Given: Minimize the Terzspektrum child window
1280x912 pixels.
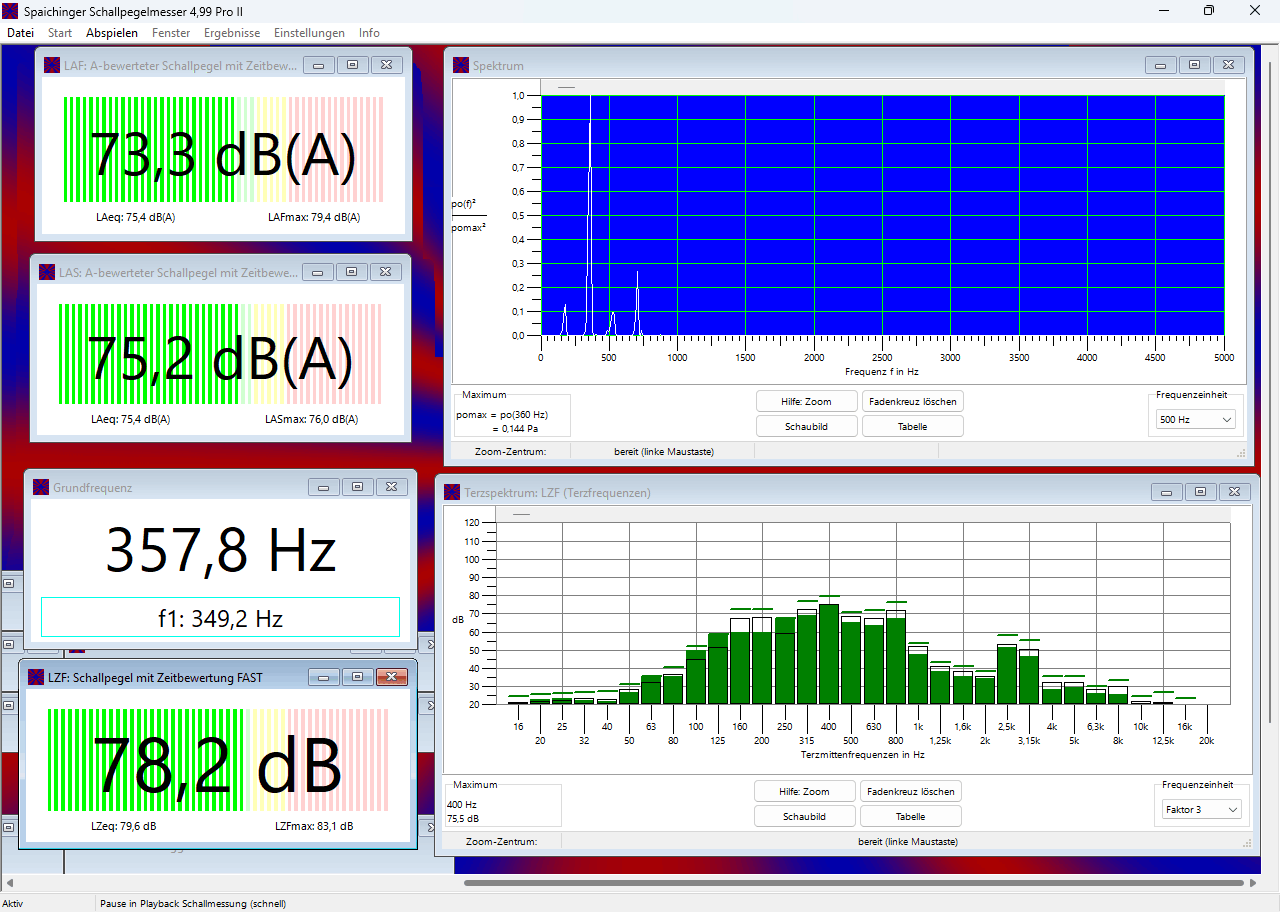Looking at the screenshot, I should coord(1166,492).
